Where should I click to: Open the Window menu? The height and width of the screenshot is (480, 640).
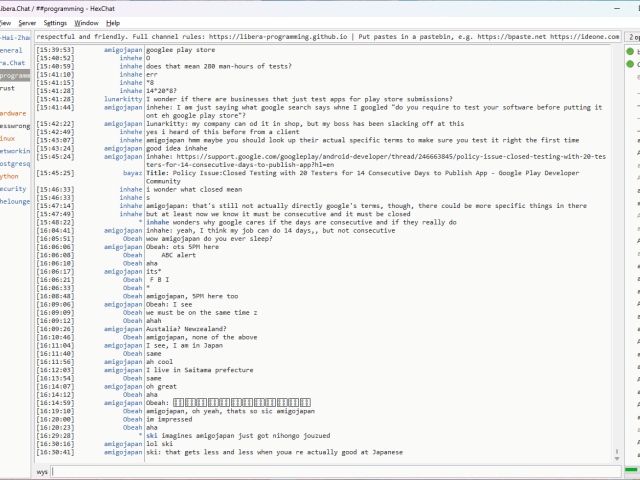click(87, 22)
